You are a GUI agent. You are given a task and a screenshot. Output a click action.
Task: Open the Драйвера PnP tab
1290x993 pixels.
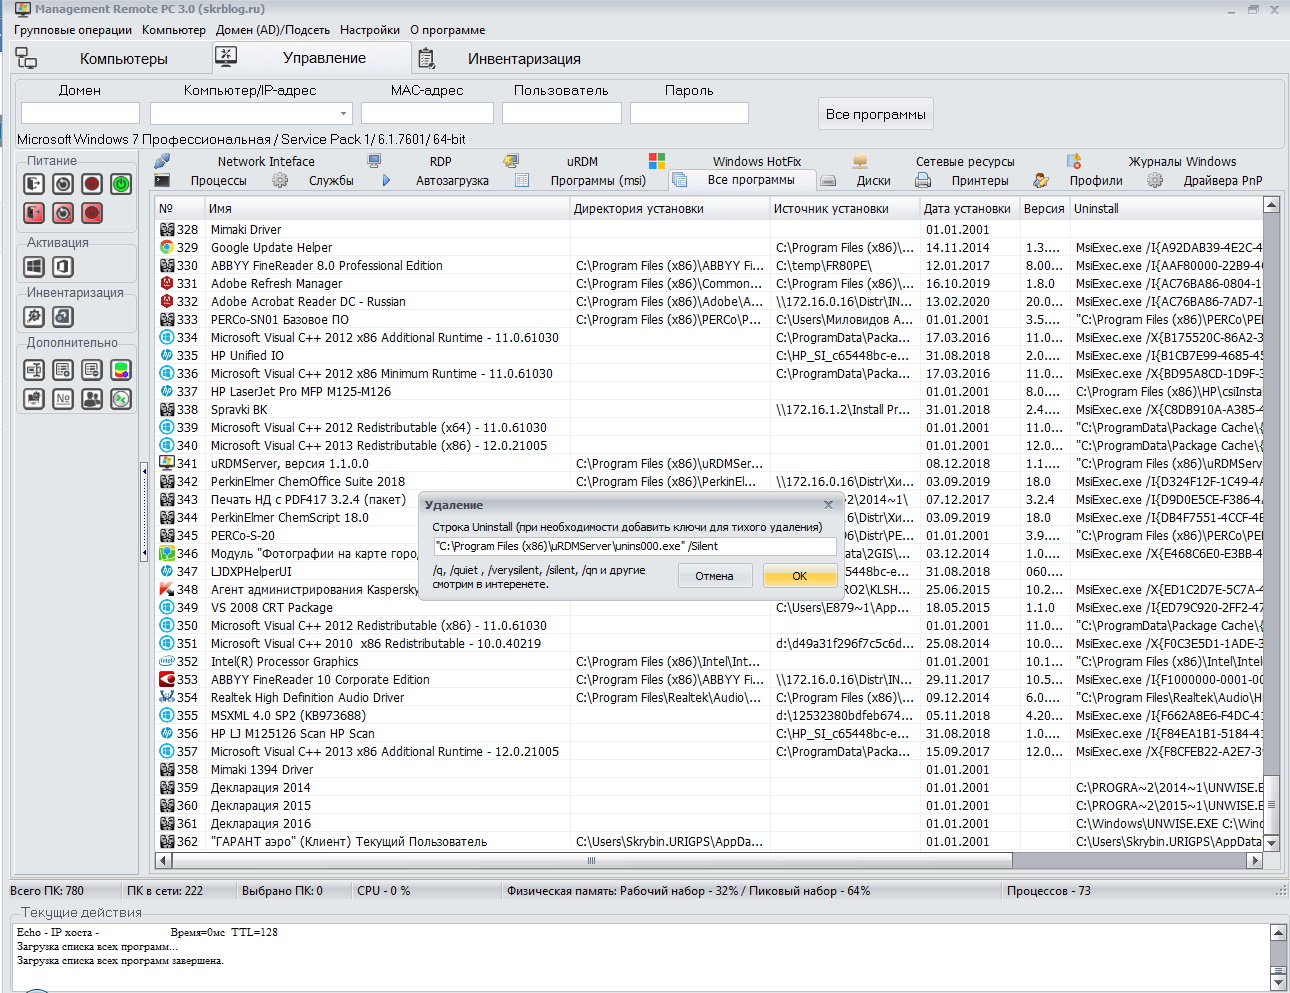pos(1223,181)
